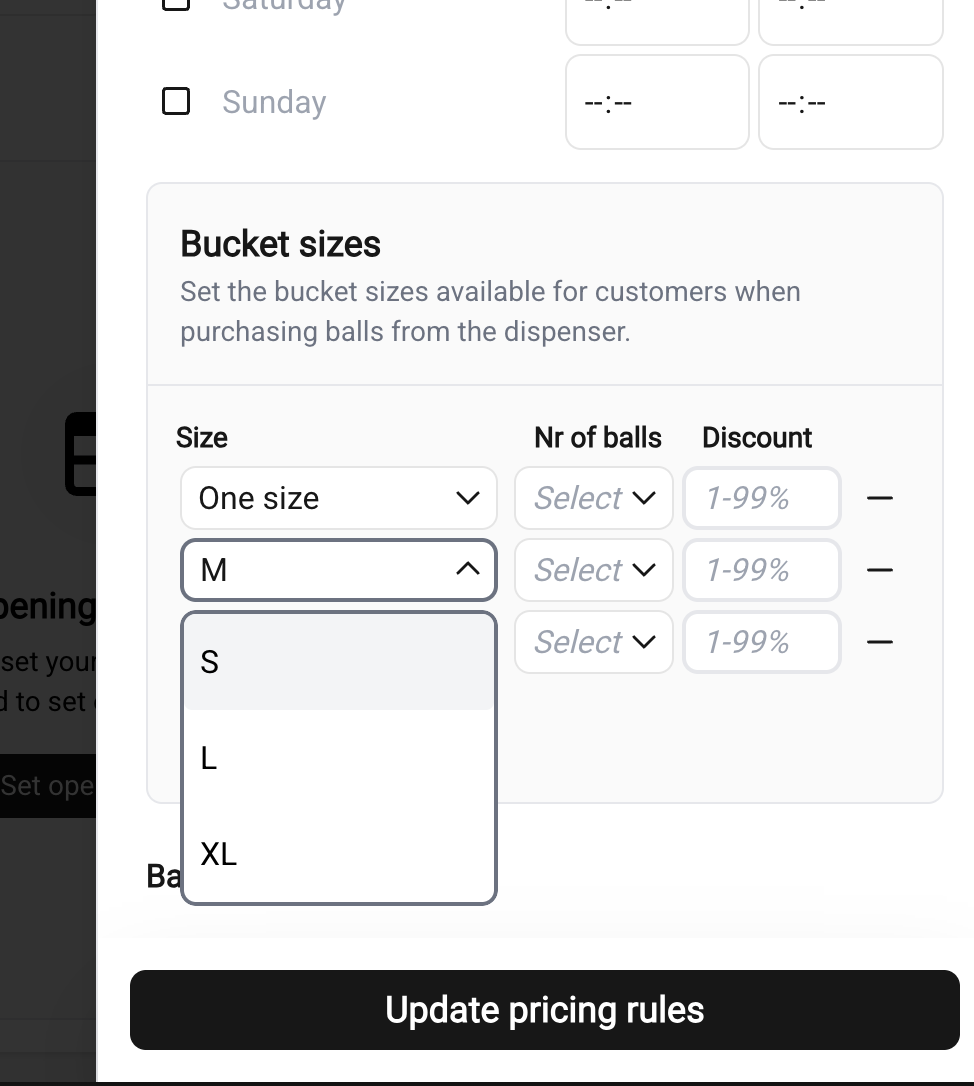Click the first row discount field
974x1086 pixels.
761,498
